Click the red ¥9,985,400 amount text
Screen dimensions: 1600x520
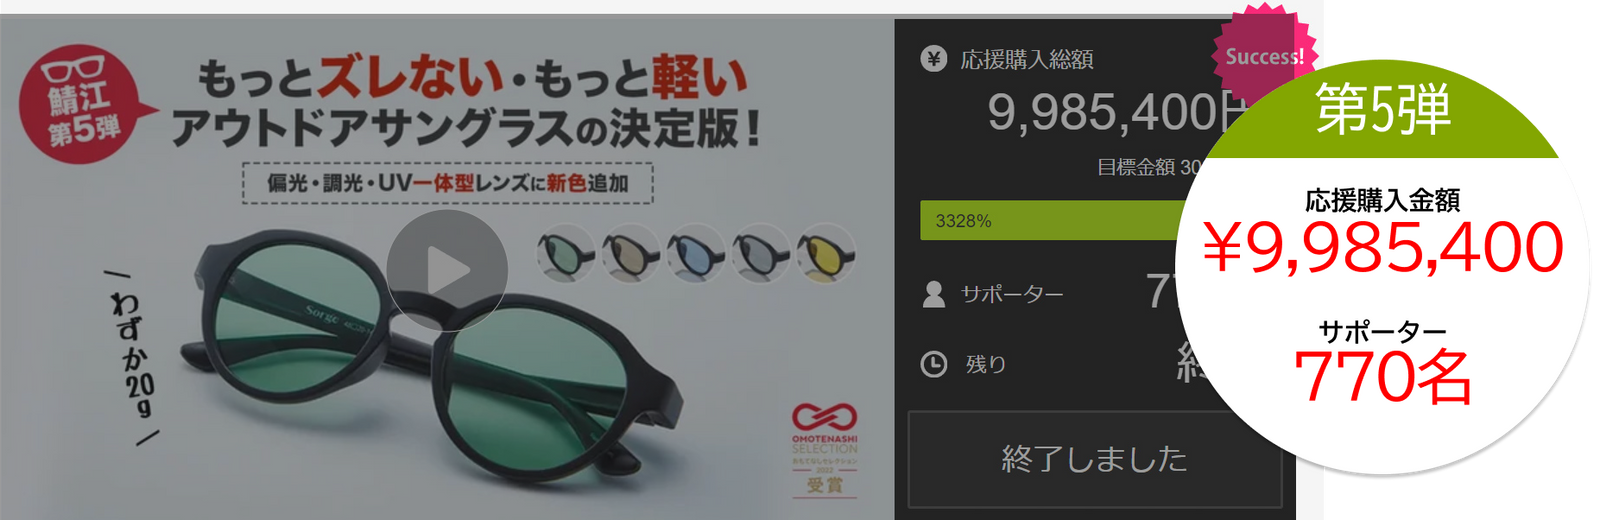tap(1382, 247)
